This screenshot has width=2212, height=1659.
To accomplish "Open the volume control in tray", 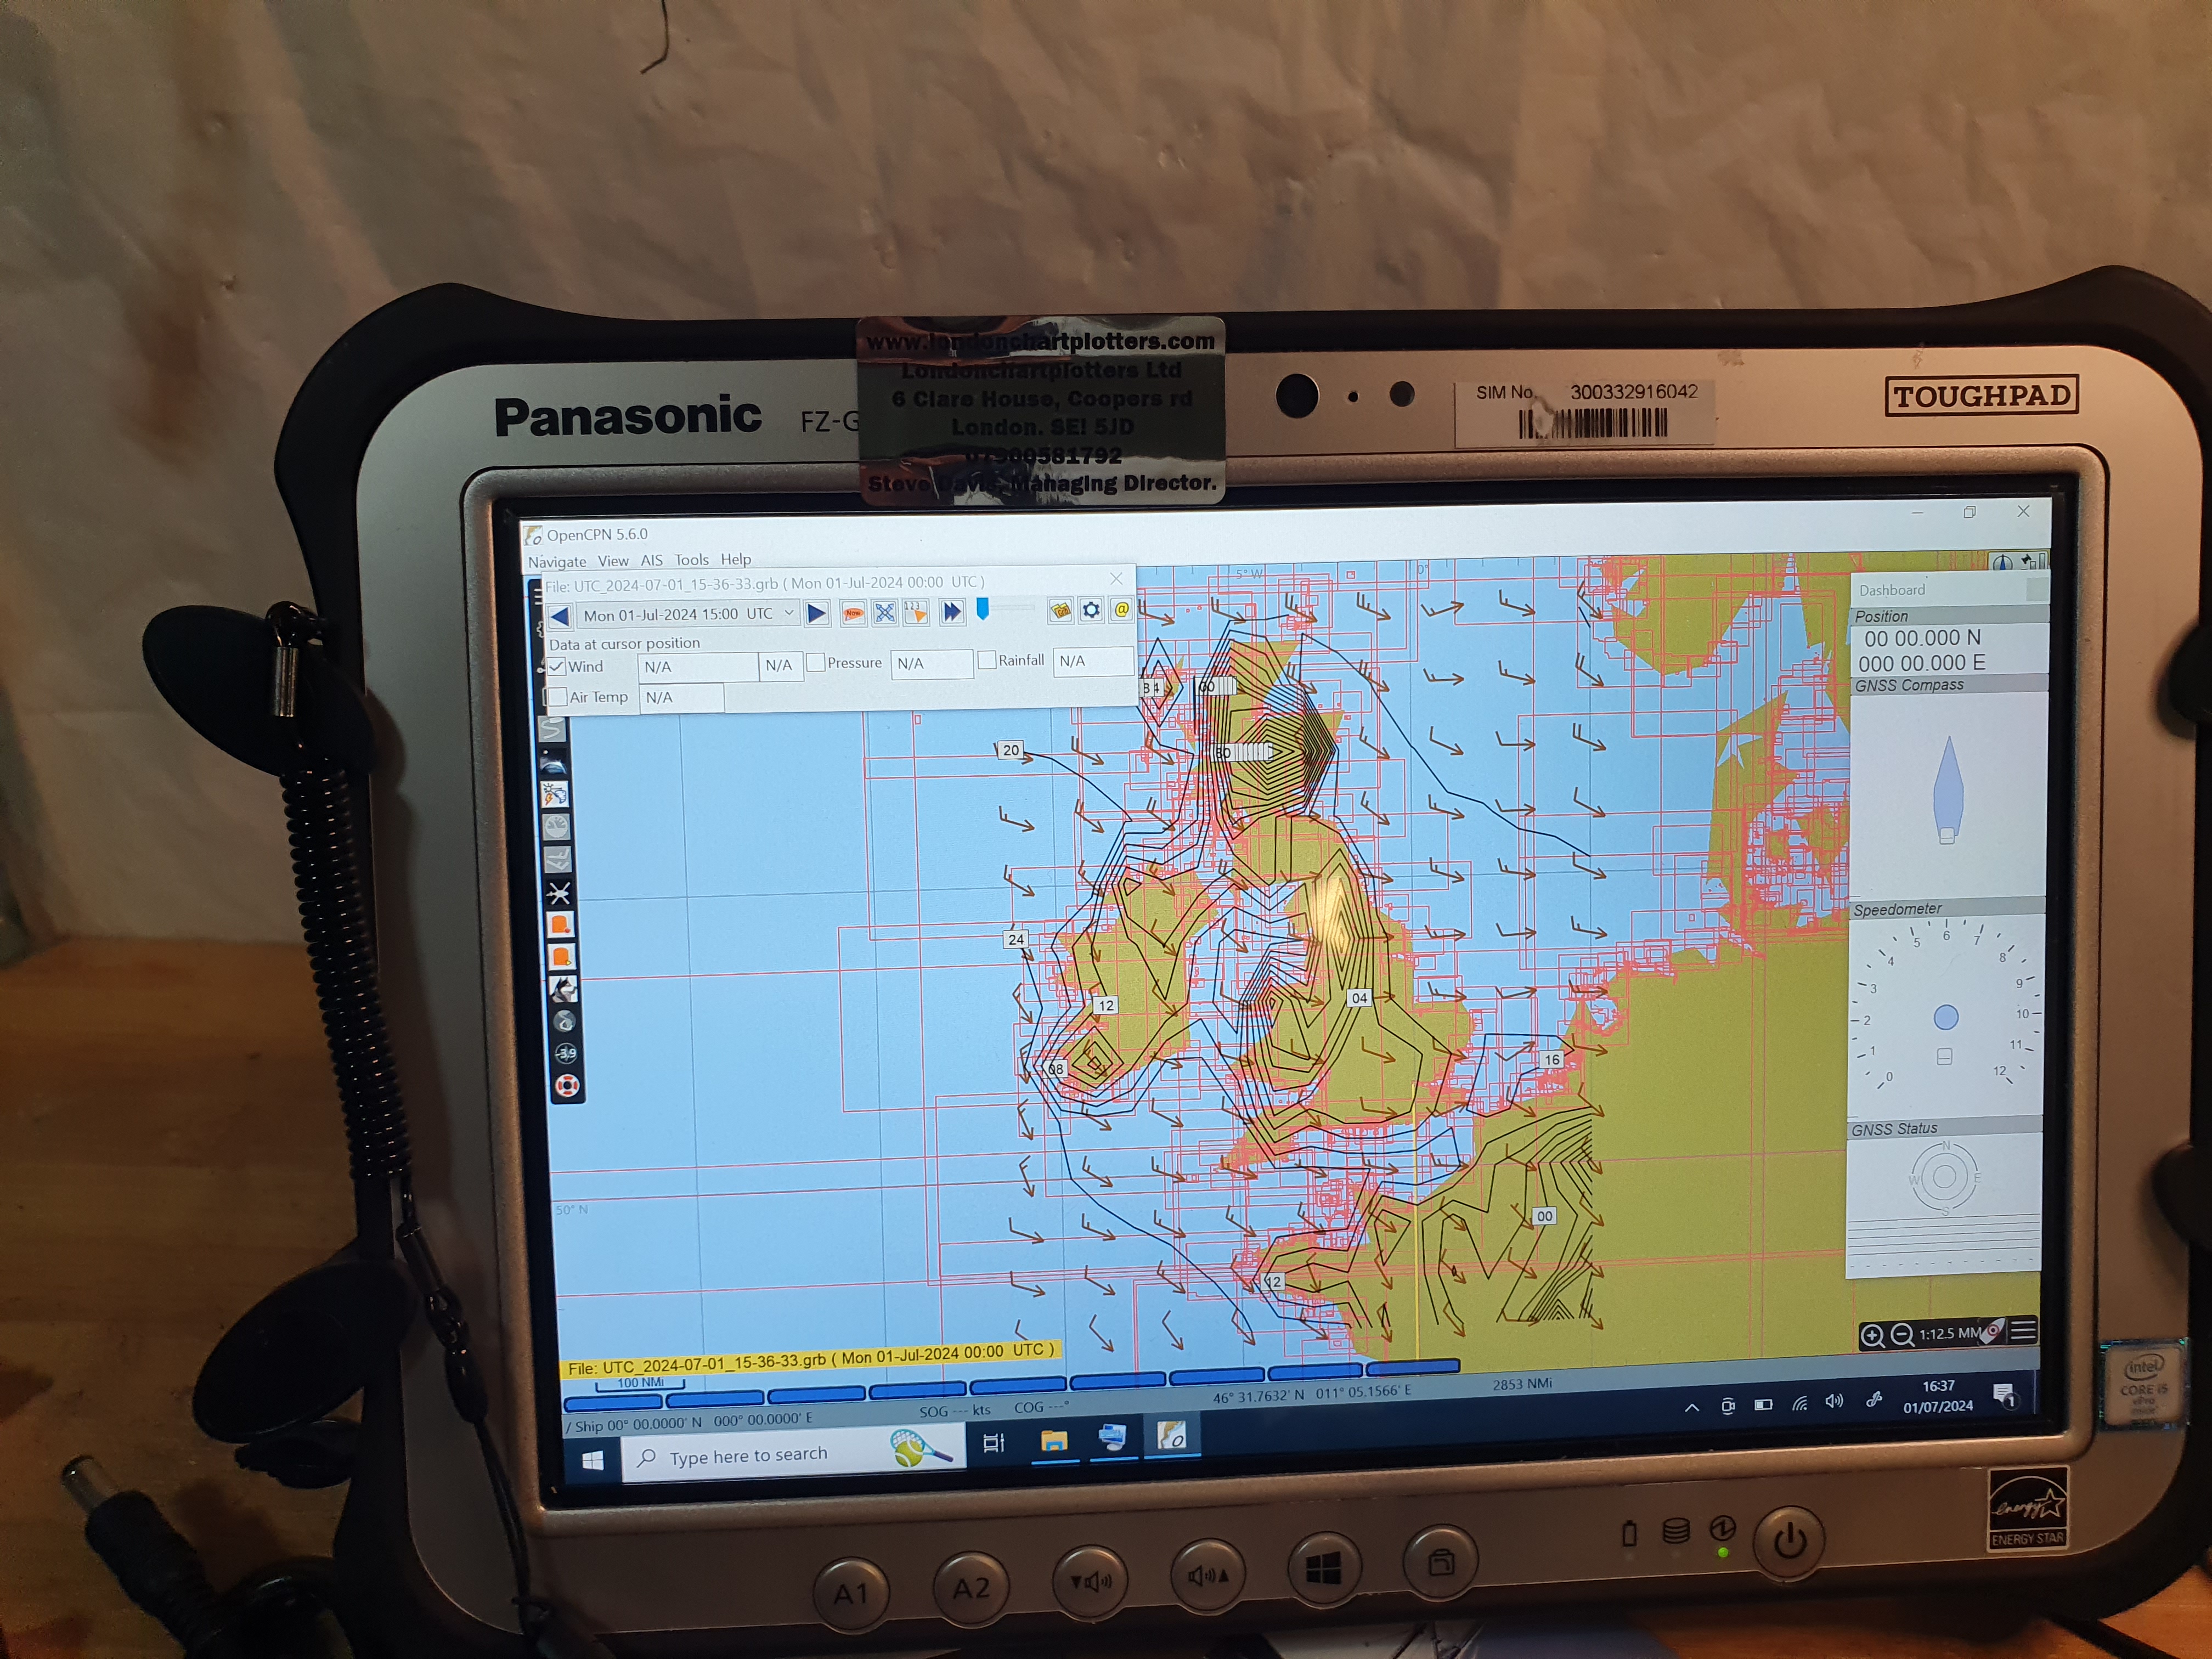I will (1834, 1402).
